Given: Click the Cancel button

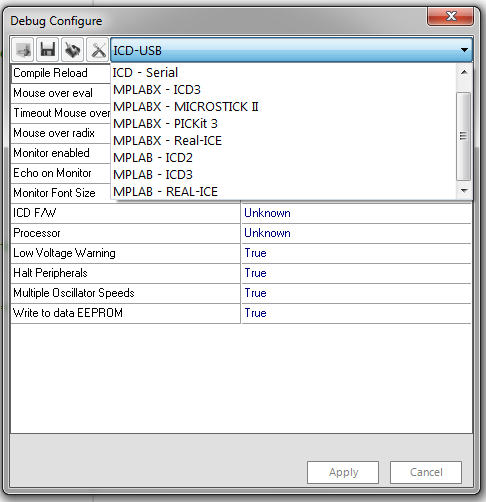Looking at the screenshot, I should pos(426,472).
